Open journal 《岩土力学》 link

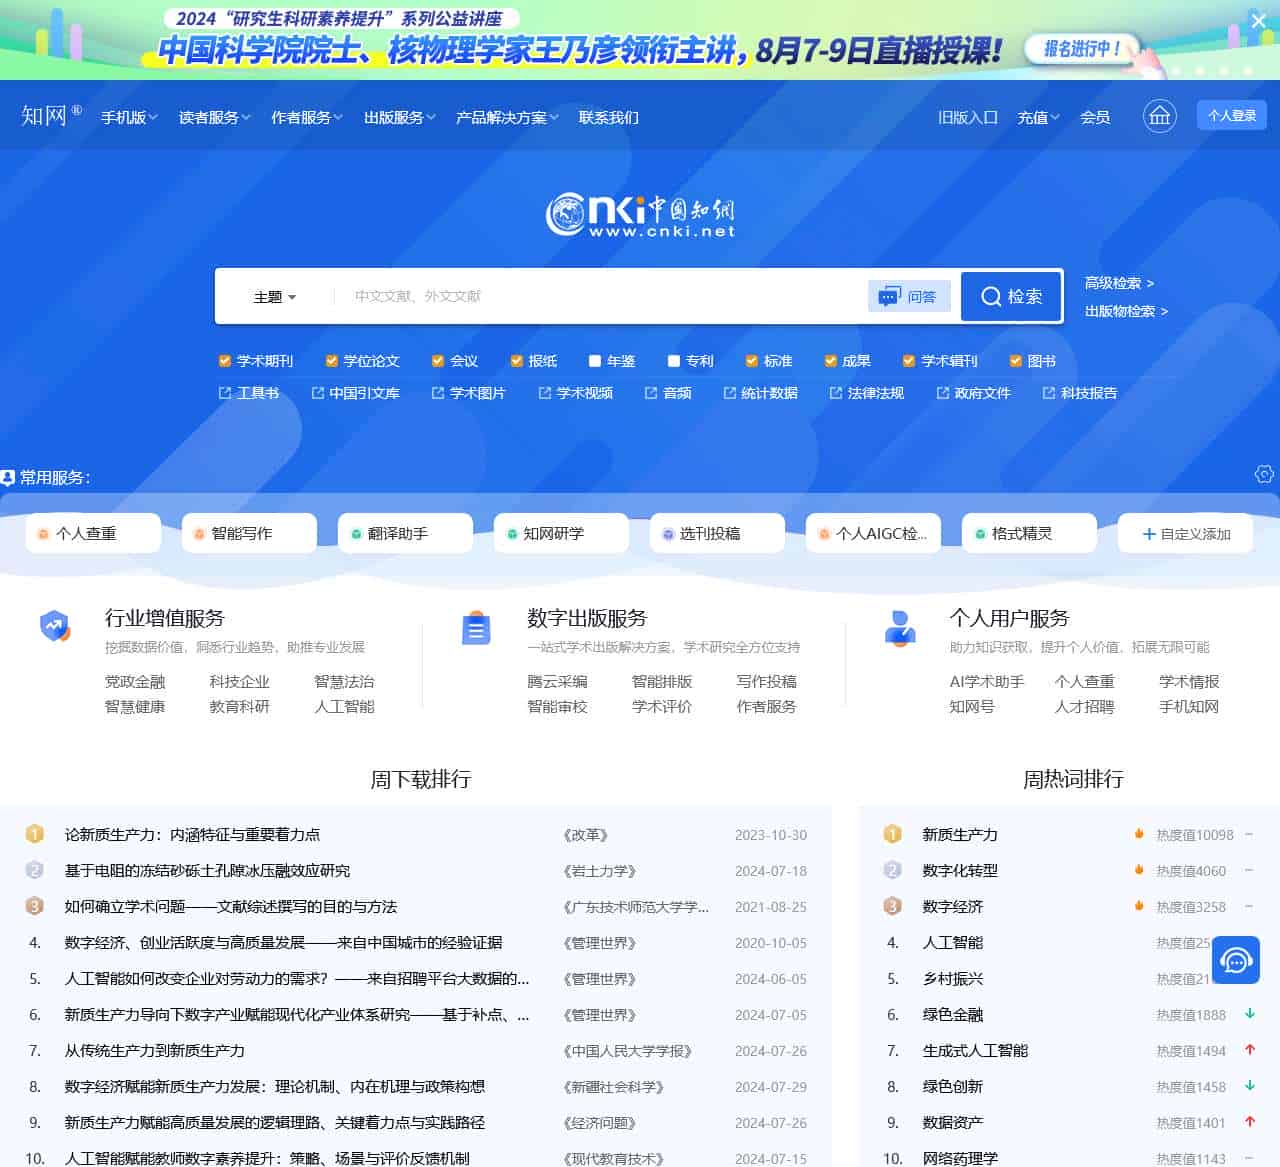(x=600, y=871)
